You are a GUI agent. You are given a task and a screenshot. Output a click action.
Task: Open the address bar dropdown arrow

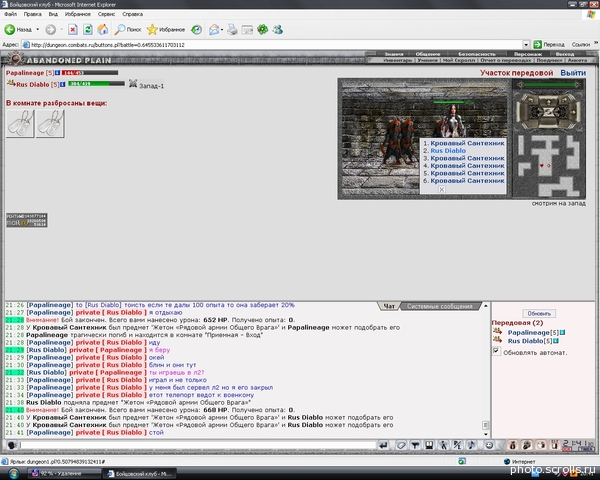point(526,45)
